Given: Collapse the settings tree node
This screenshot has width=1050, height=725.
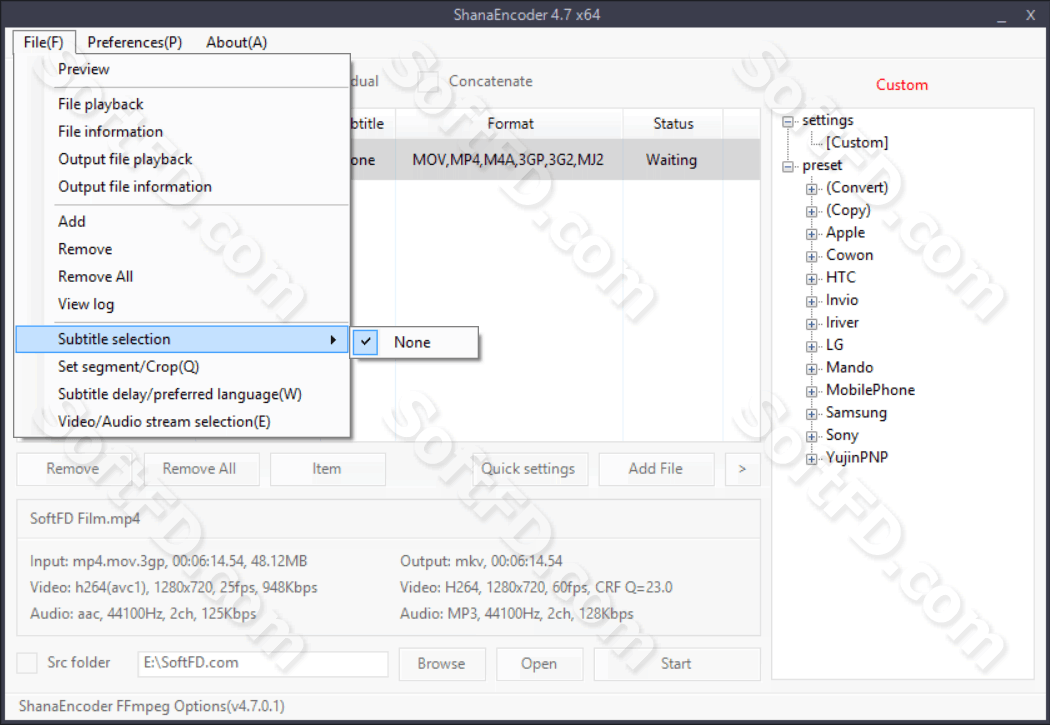Looking at the screenshot, I should (x=788, y=121).
